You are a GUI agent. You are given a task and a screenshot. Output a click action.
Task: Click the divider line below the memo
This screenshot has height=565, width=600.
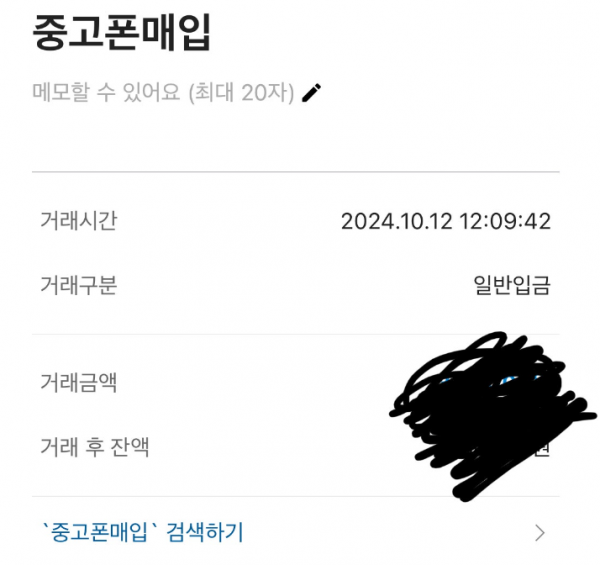296,172
